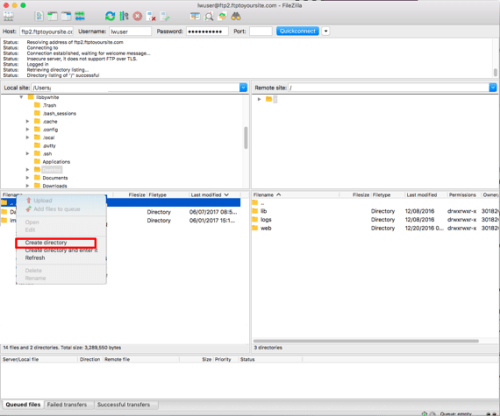Click the Password field

pos(207,31)
